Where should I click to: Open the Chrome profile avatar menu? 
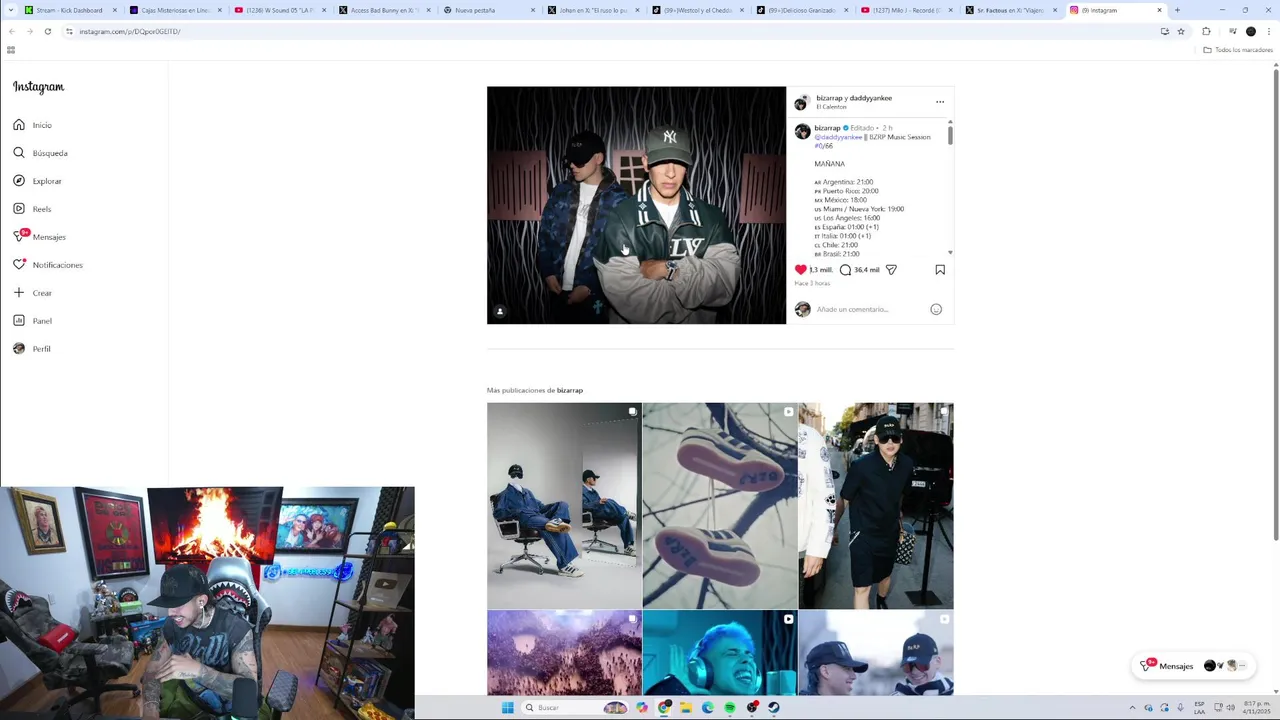[1251, 31]
